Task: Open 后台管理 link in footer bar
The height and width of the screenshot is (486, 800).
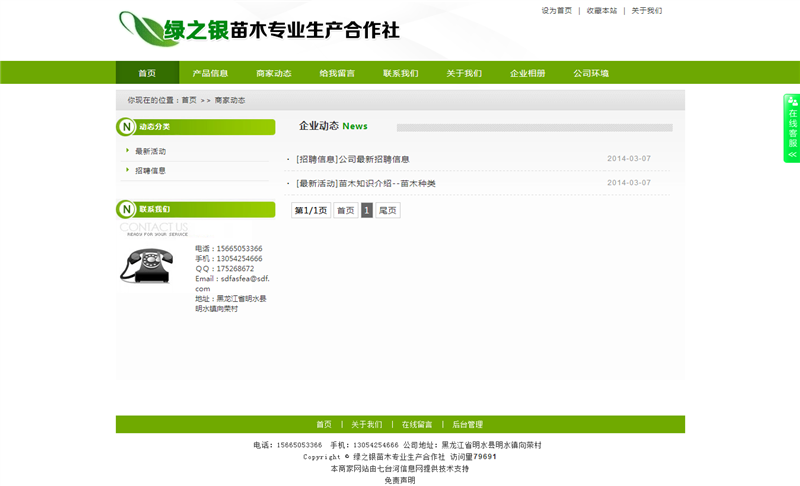Action: pyautogui.click(x=467, y=424)
